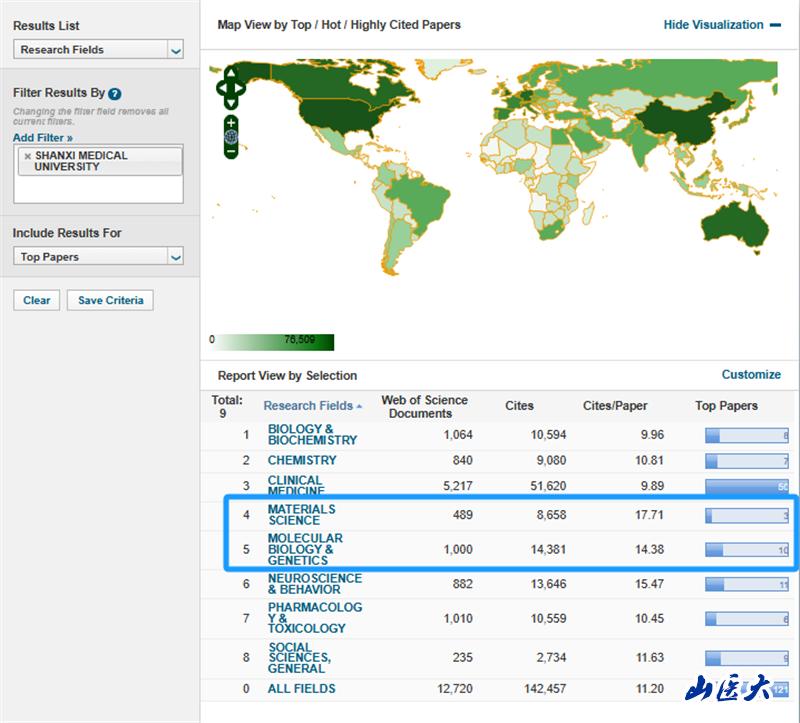Click the Materials Science top papers bar
This screenshot has height=723, width=800.
coord(746,516)
